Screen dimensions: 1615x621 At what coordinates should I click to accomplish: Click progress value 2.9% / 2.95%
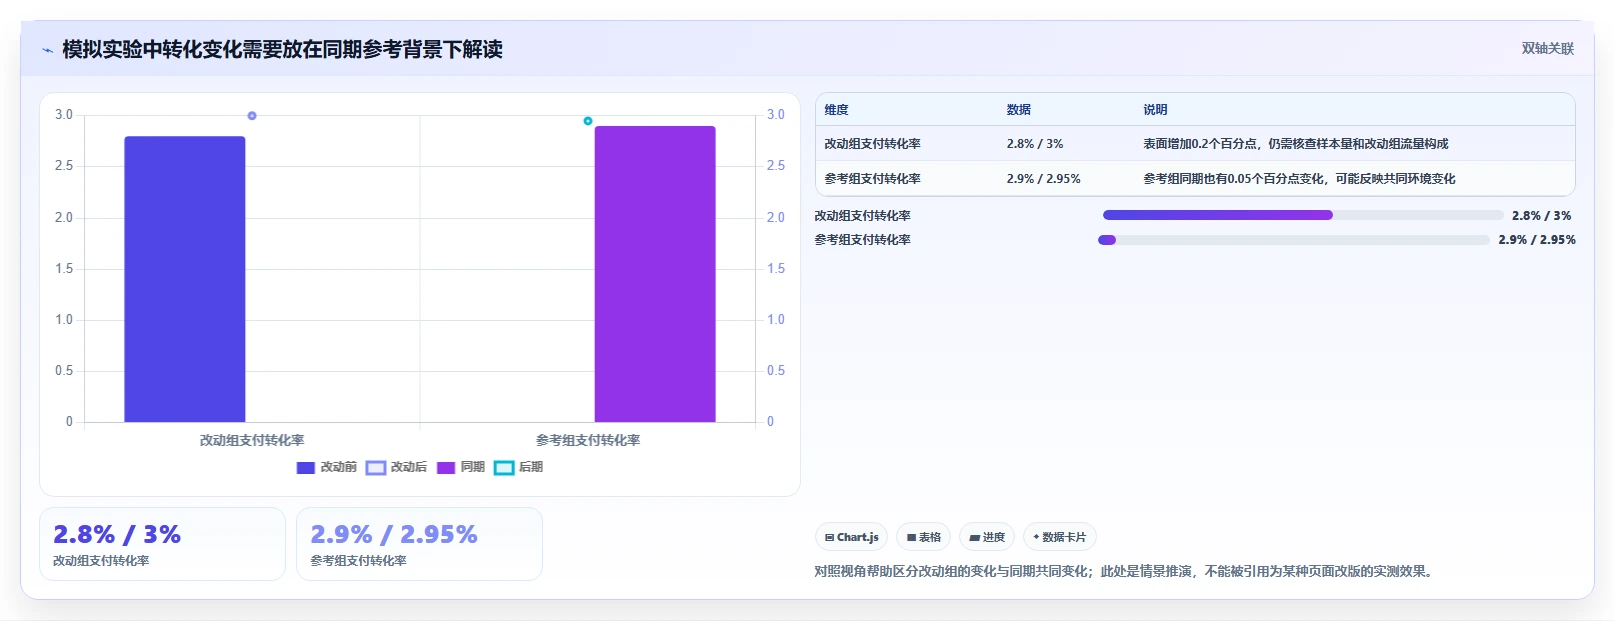(1536, 240)
